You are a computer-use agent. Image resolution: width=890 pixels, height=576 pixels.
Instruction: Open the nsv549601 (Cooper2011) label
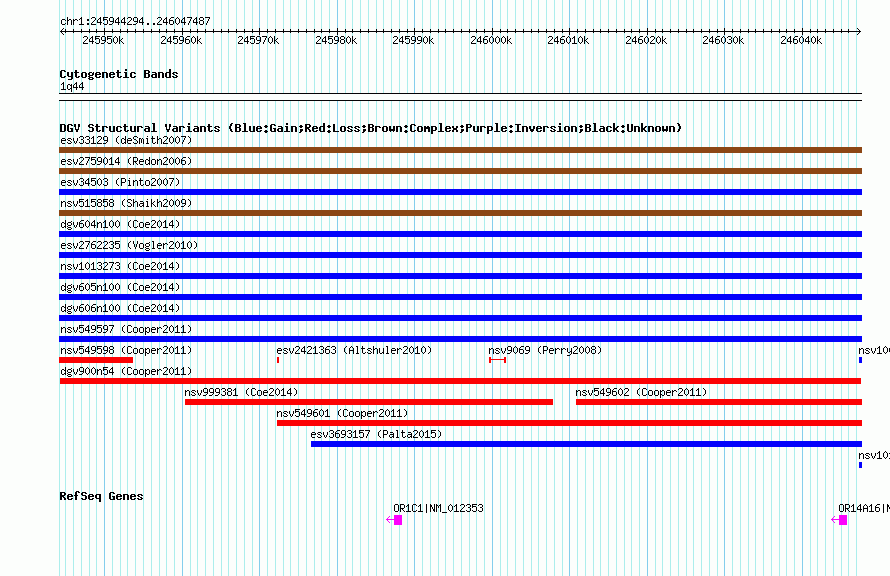(342, 413)
